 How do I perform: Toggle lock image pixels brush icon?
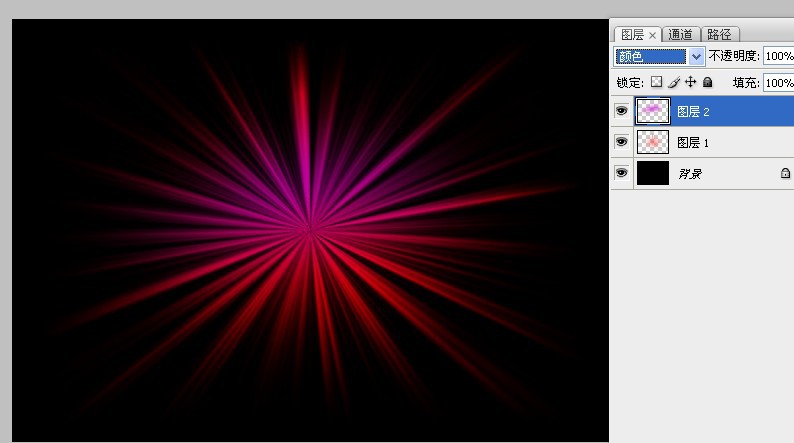point(673,82)
